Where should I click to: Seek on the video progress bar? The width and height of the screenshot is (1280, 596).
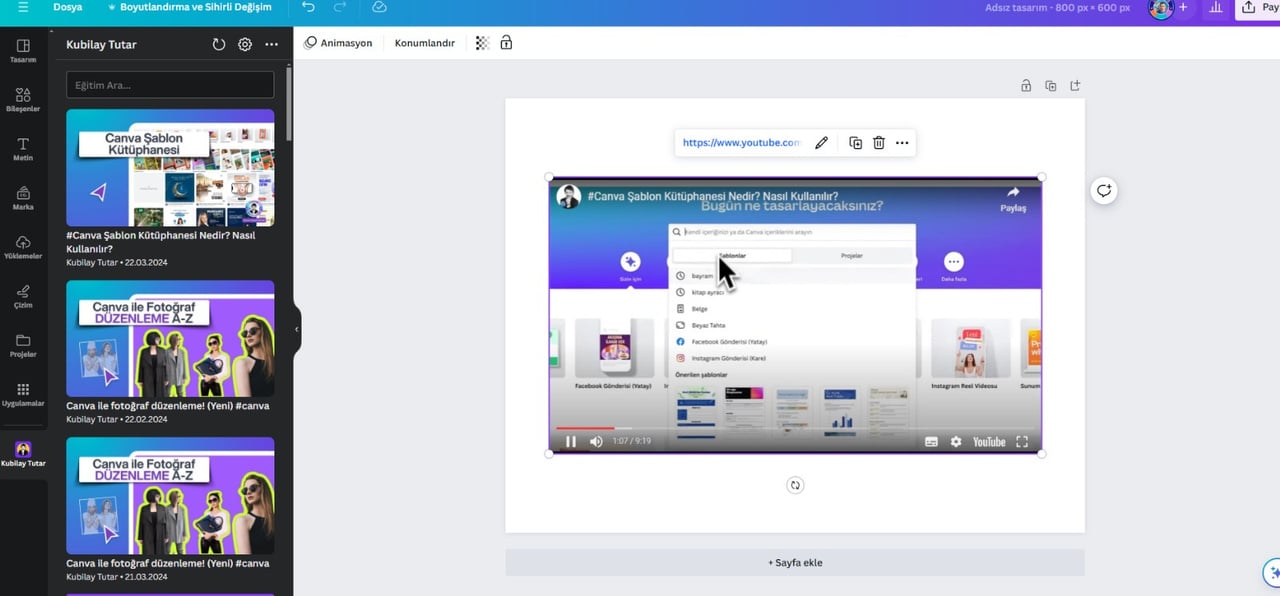coord(795,428)
